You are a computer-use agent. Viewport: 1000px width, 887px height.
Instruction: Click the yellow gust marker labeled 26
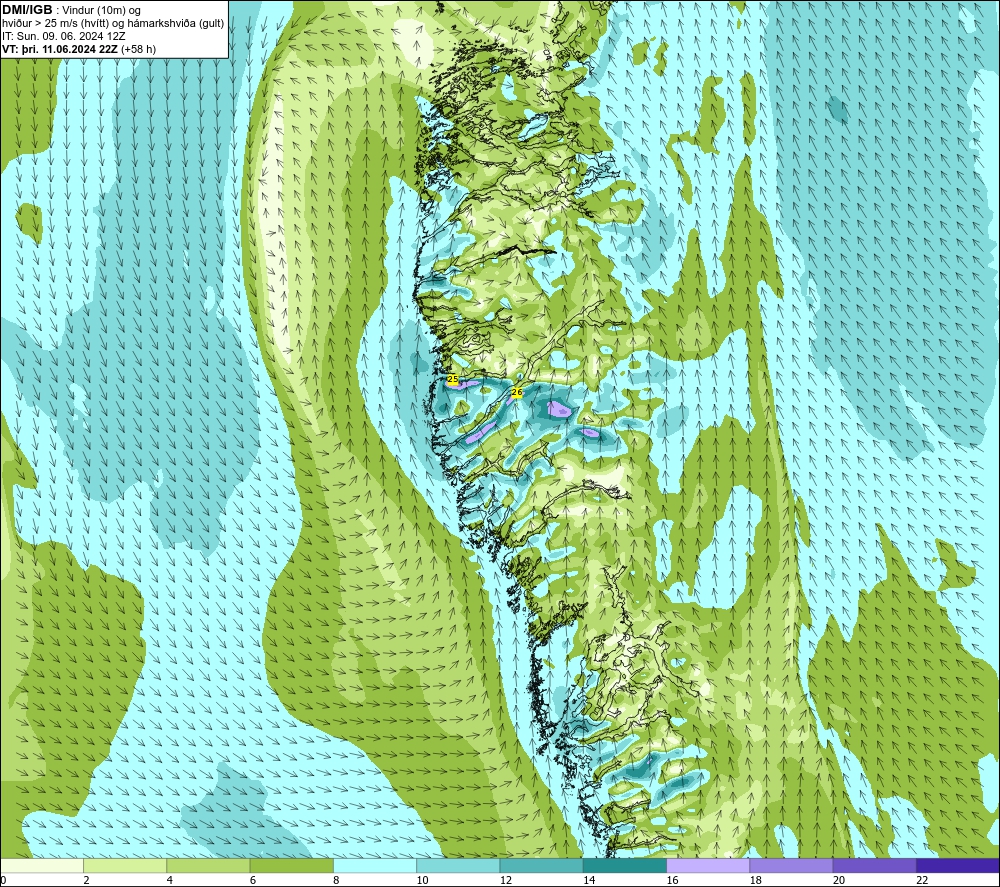517,392
